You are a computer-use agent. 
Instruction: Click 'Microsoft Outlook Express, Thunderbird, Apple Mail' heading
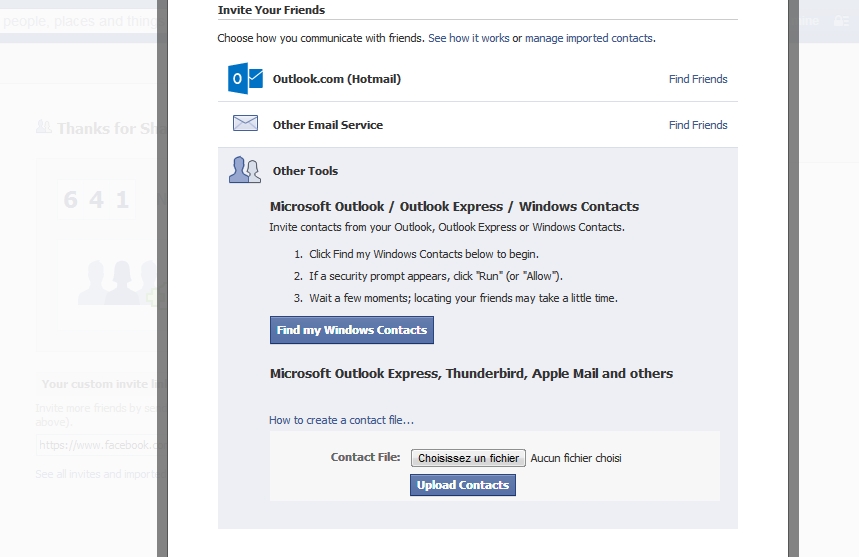[x=471, y=374]
